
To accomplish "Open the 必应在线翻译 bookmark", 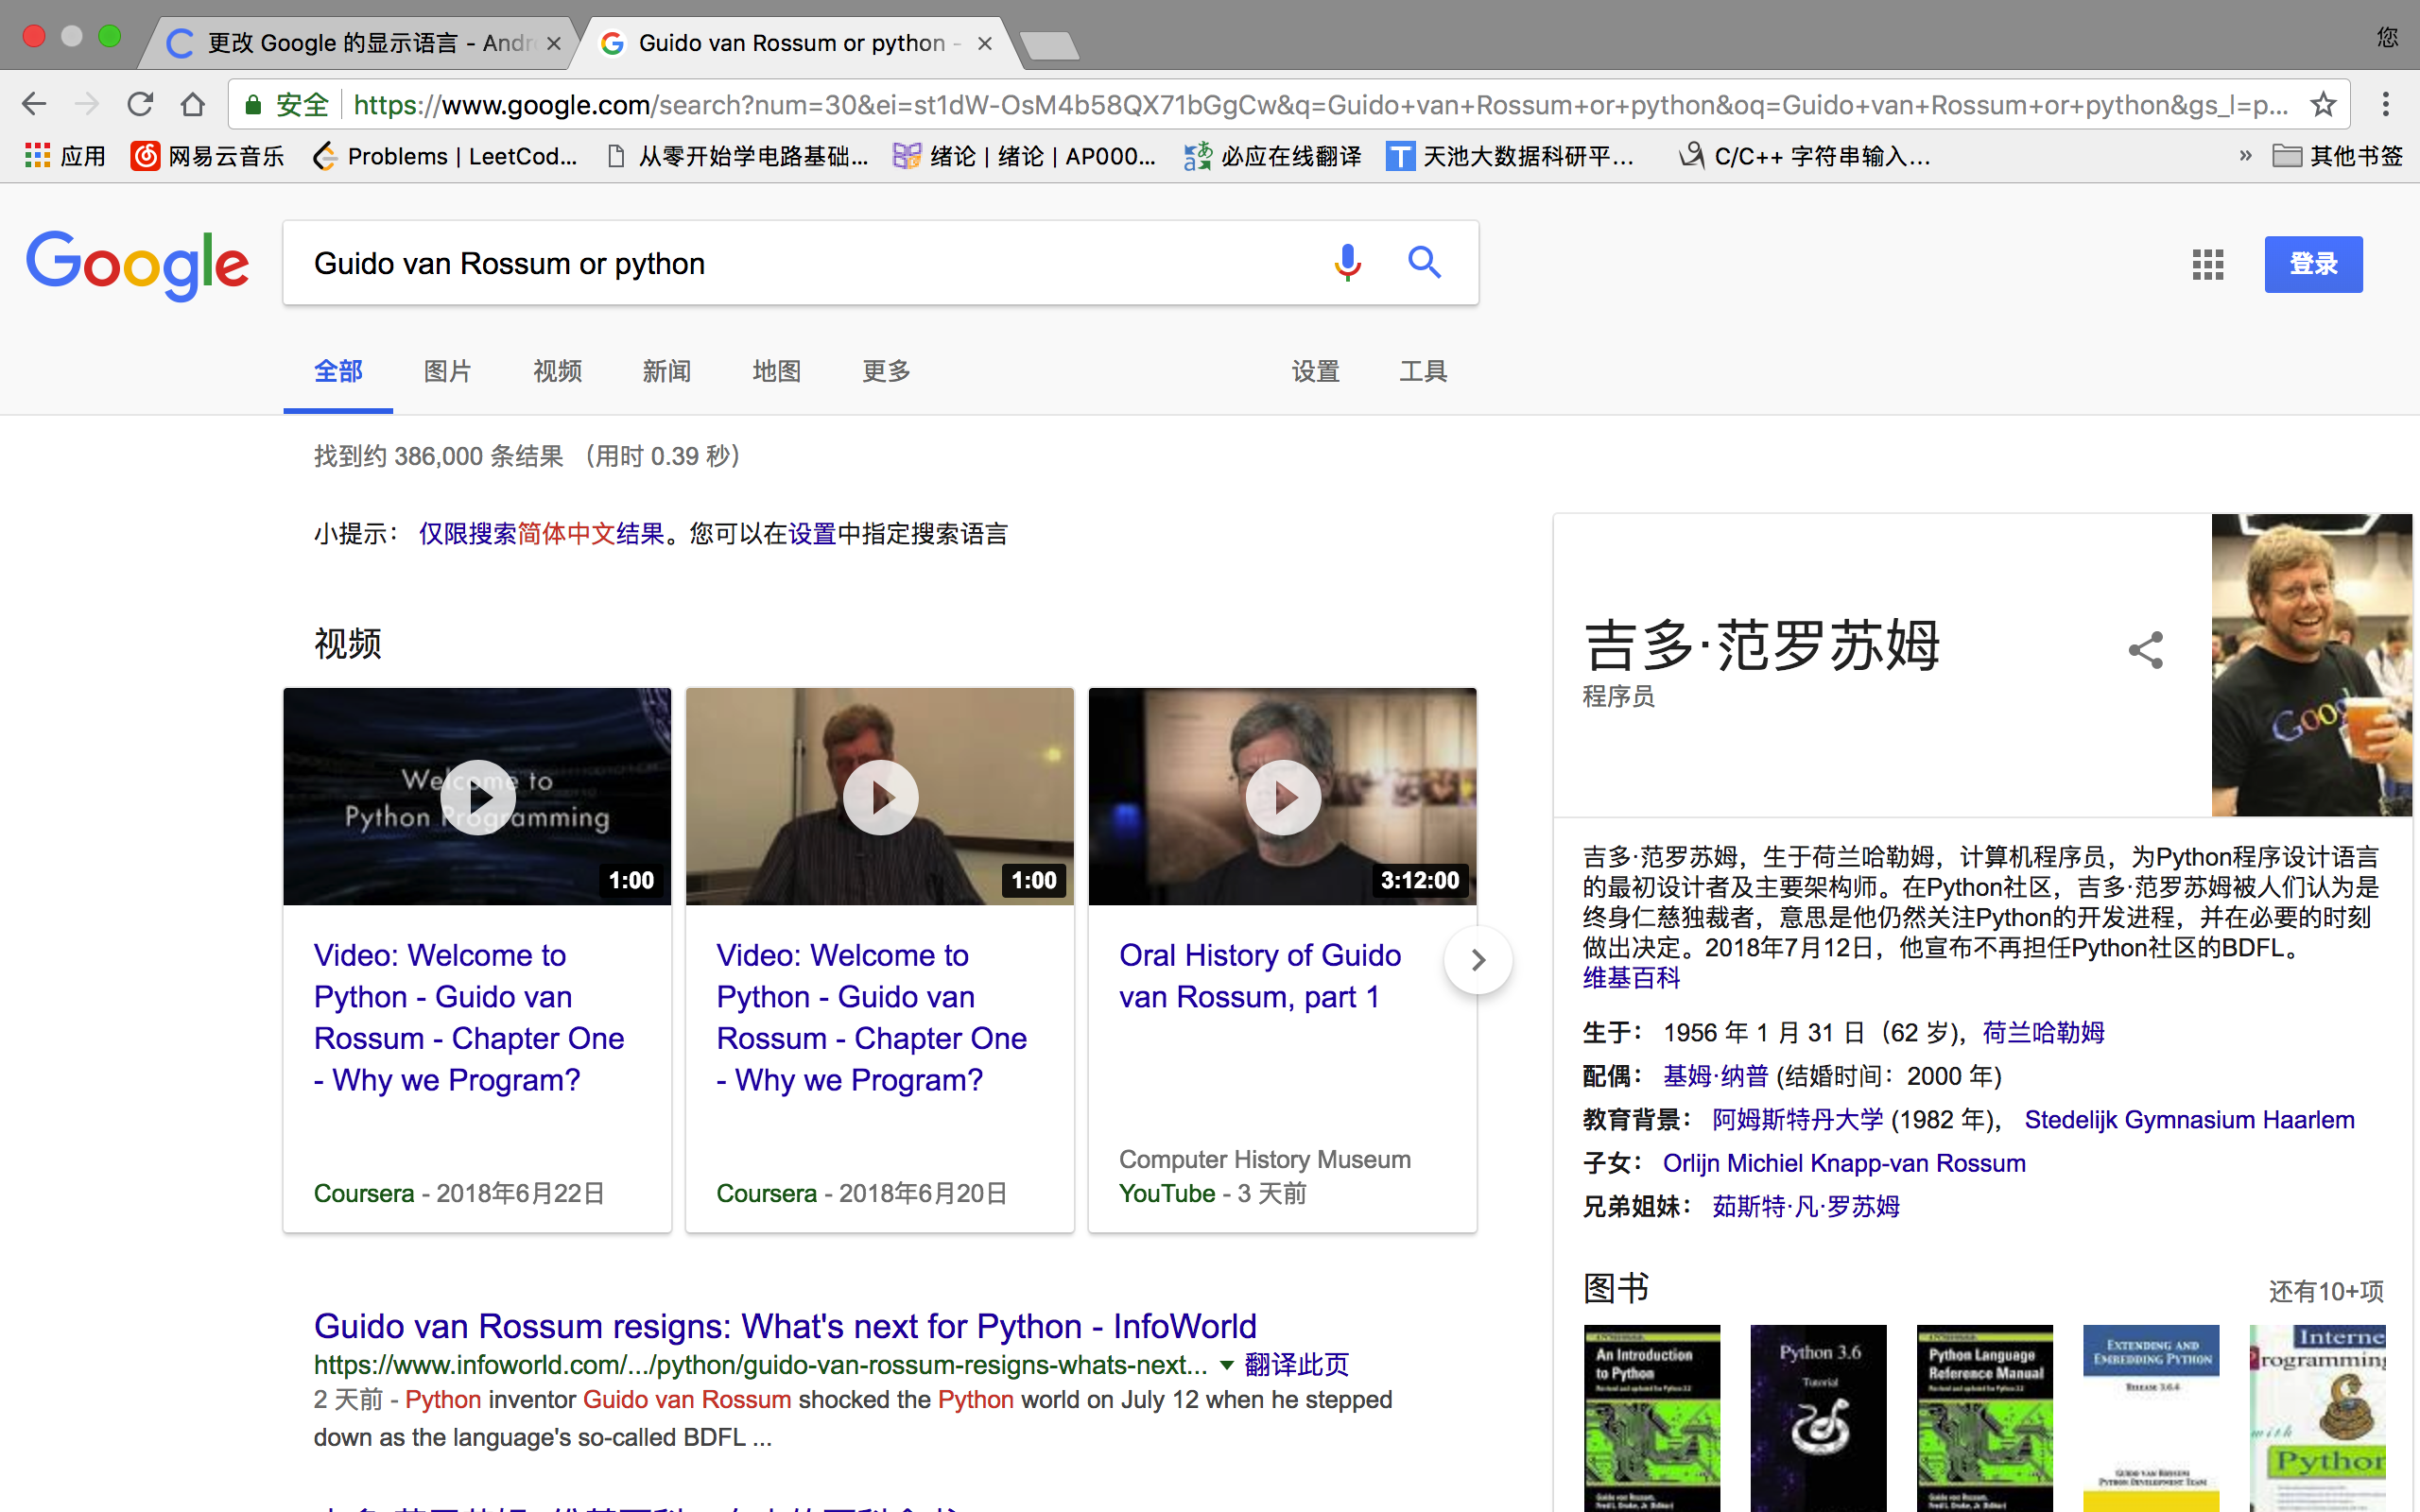I will (x=1272, y=156).
